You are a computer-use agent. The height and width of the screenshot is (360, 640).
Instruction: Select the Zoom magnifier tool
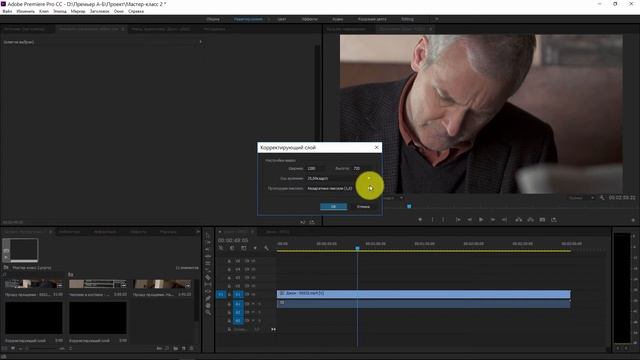pyautogui.click(x=208, y=312)
